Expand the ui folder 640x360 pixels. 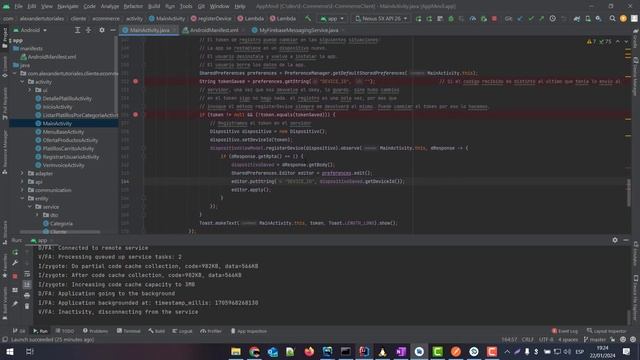(30, 90)
